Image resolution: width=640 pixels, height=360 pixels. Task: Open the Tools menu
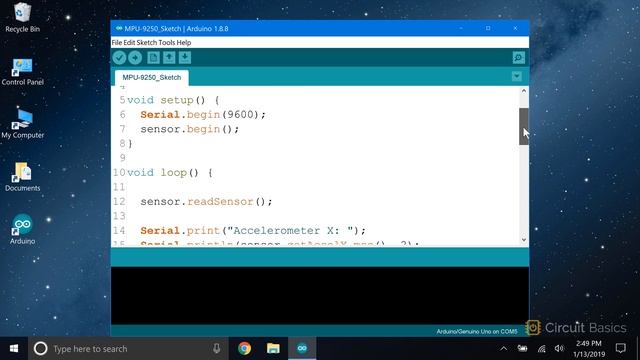(167, 42)
